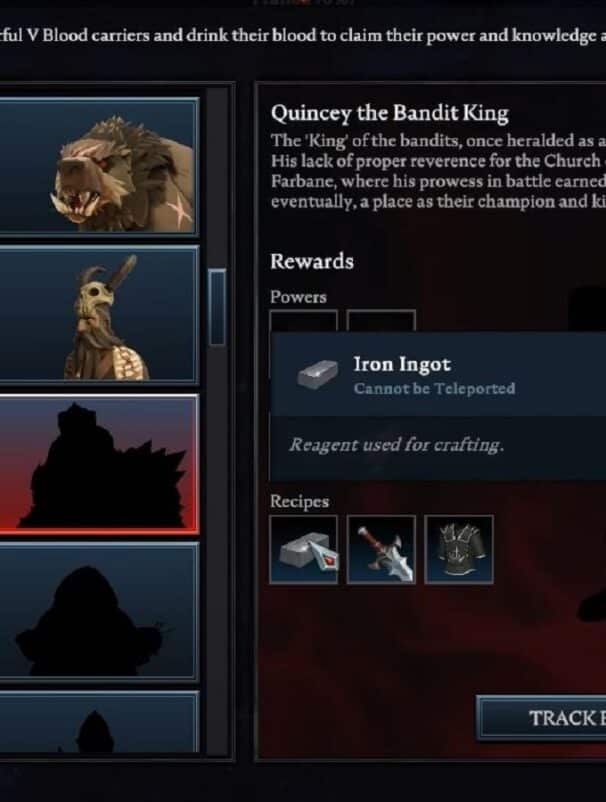
Task: Select the snarling bear boss portrait
Action: coord(99,166)
